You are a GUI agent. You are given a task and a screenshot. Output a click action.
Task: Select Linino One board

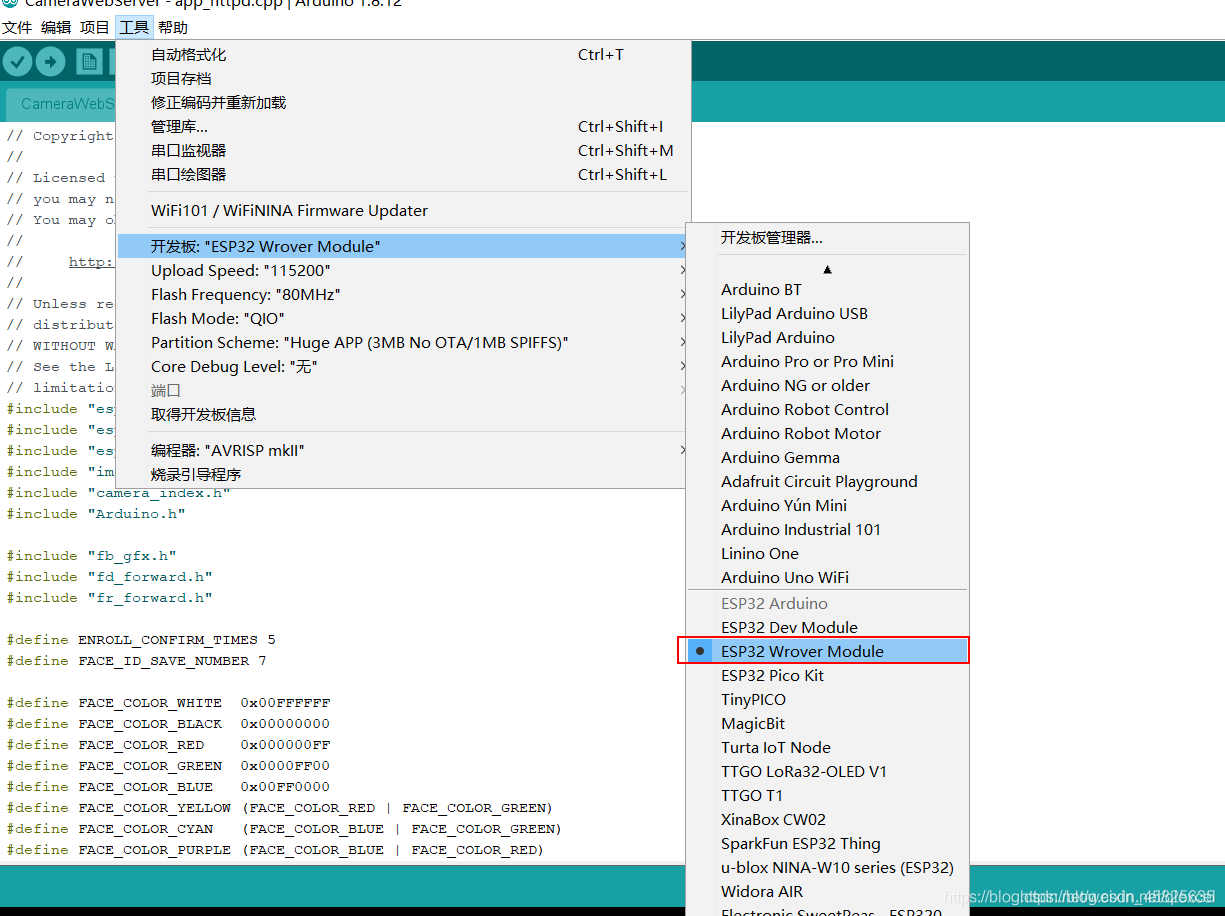(827, 554)
